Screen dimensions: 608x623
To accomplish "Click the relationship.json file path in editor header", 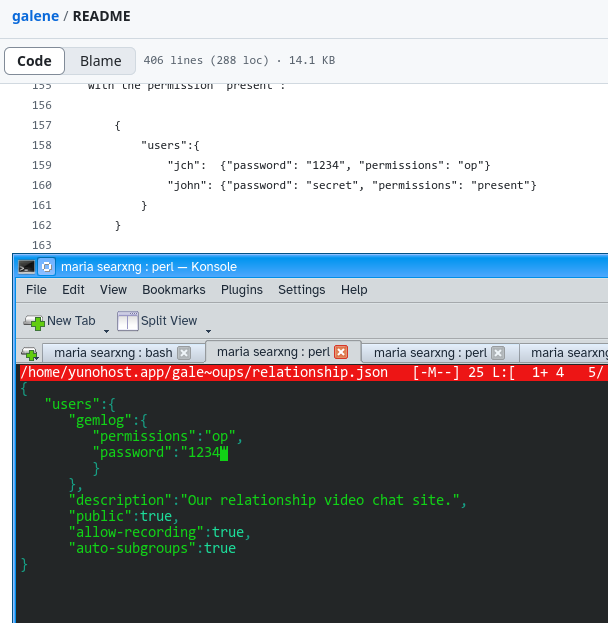I will [204, 373].
